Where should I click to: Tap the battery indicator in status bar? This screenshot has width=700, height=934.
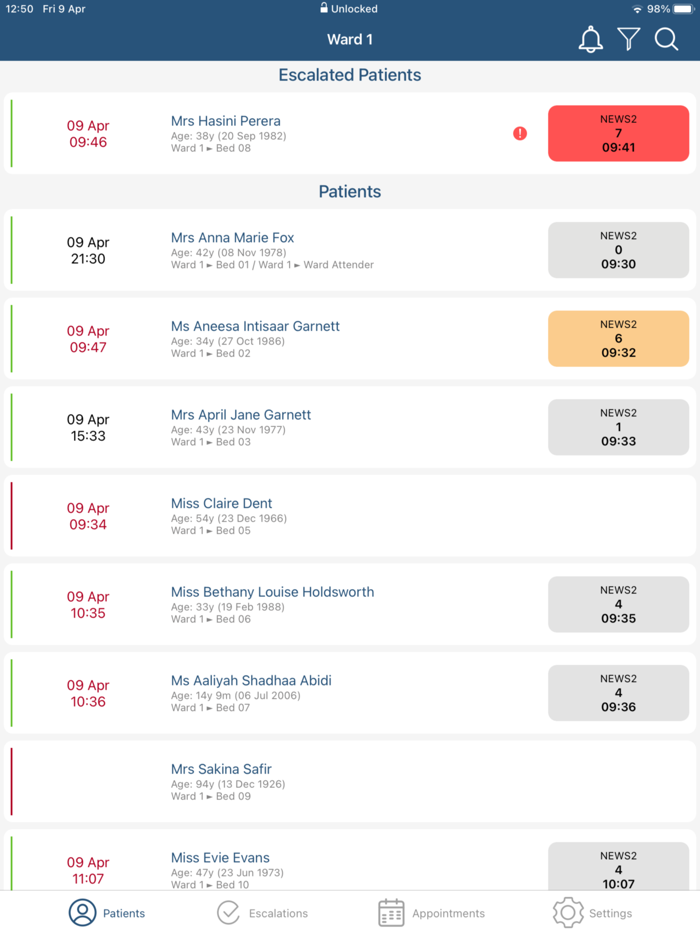tap(684, 9)
